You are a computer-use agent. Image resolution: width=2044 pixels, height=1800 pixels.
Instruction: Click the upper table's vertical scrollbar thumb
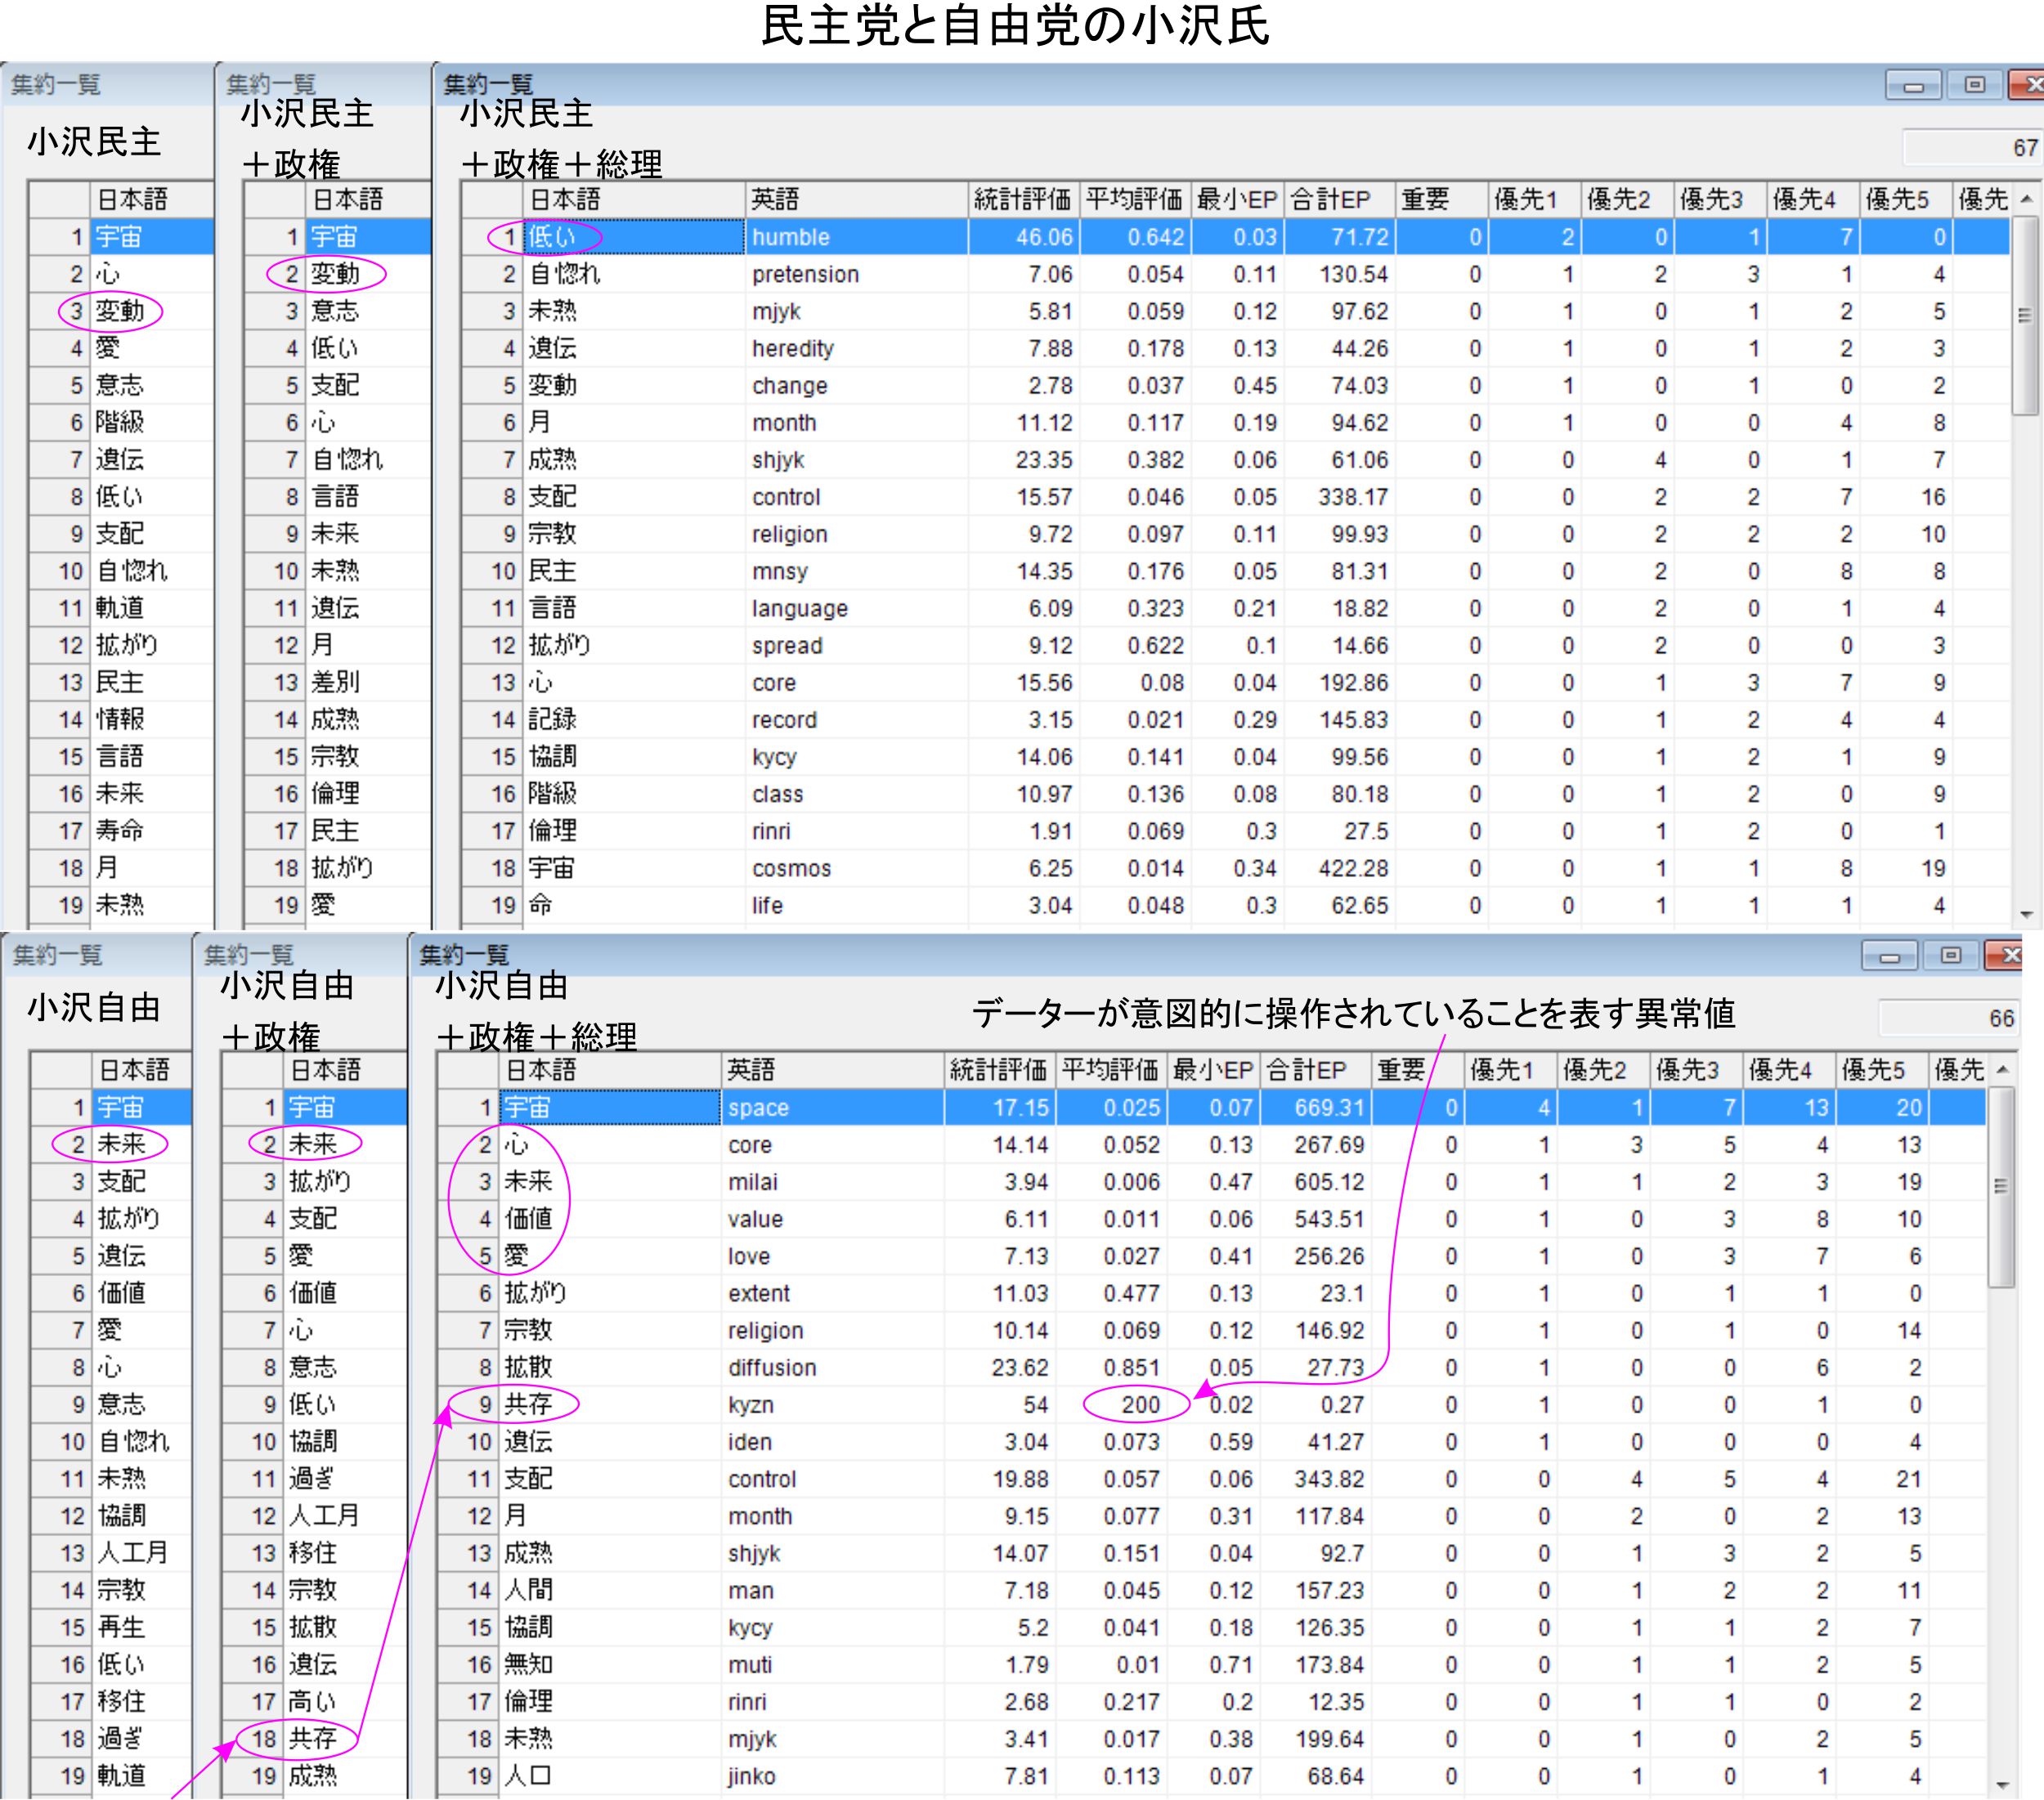coord(2025,315)
